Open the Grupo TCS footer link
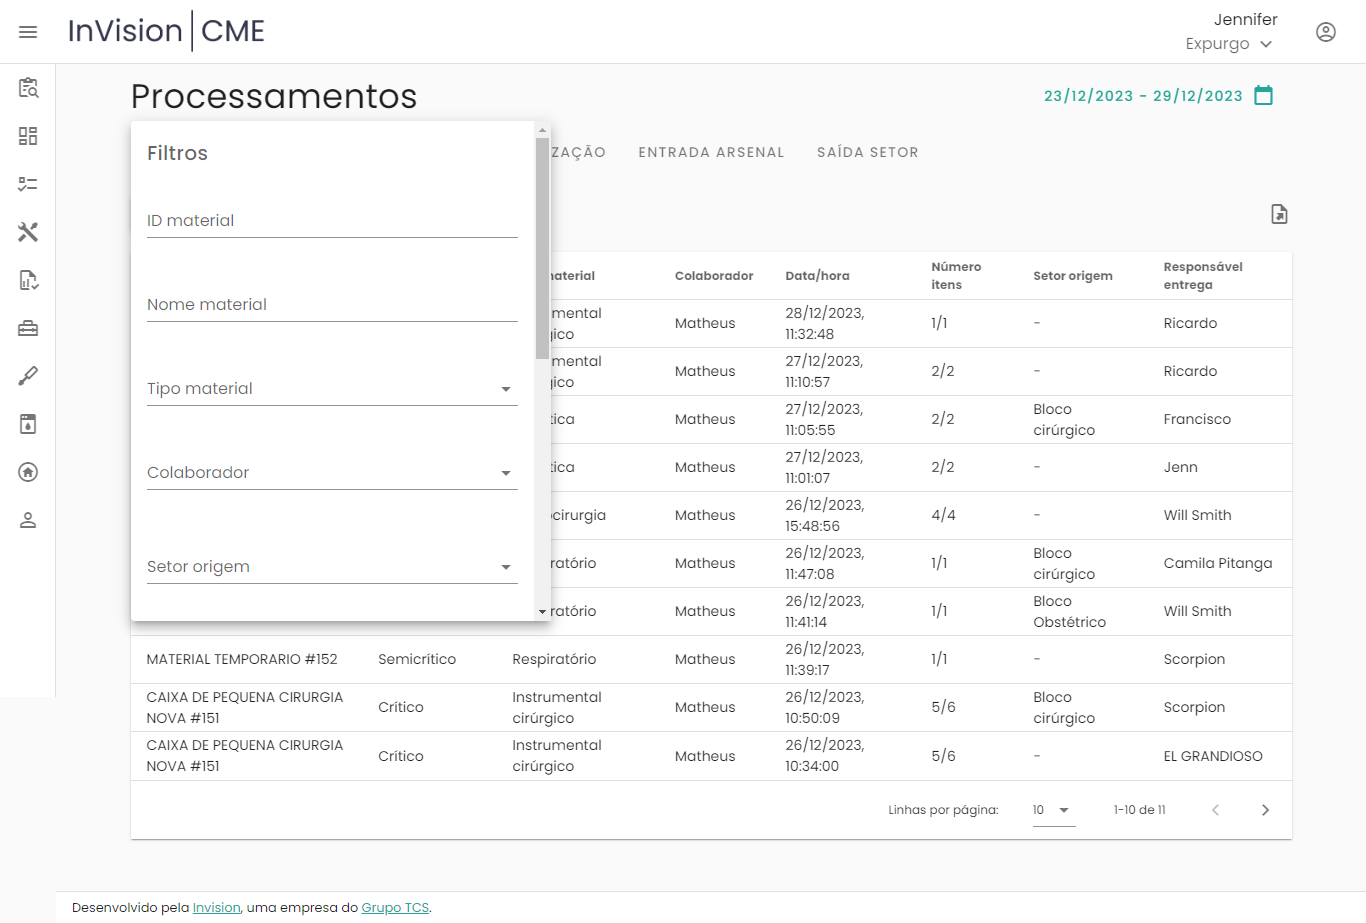 pos(395,908)
